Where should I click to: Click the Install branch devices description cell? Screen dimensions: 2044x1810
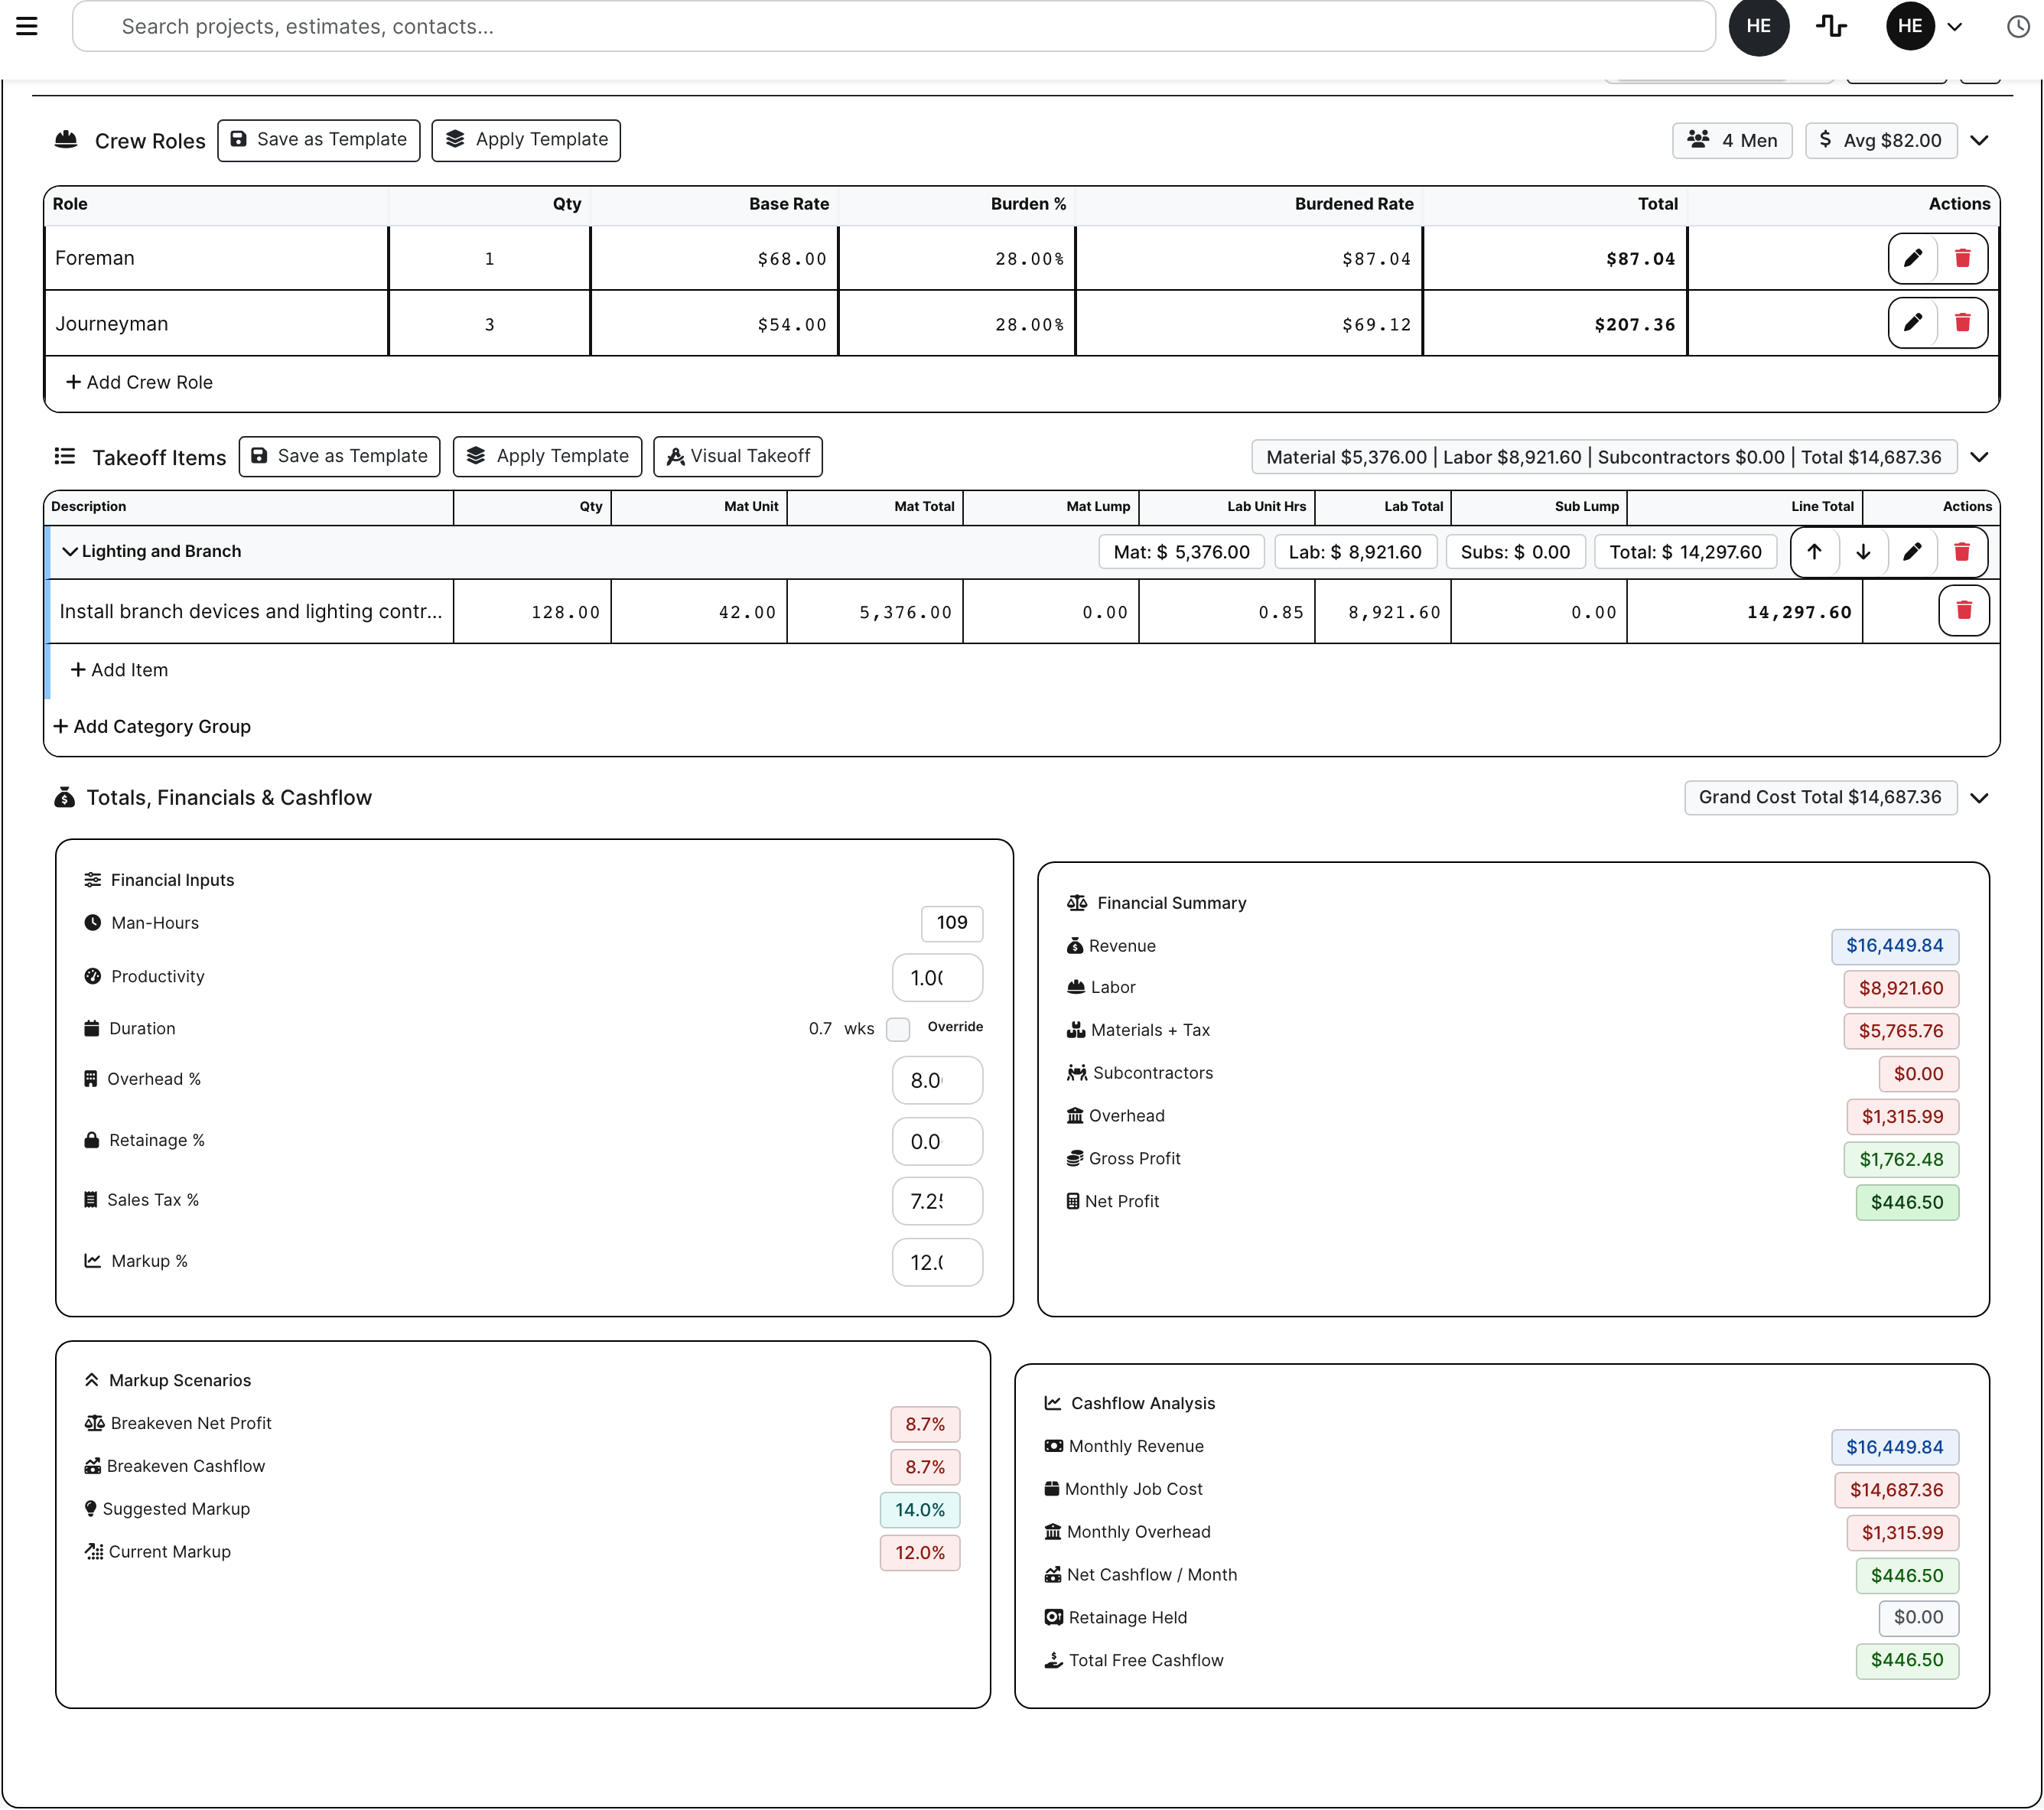tap(251, 612)
